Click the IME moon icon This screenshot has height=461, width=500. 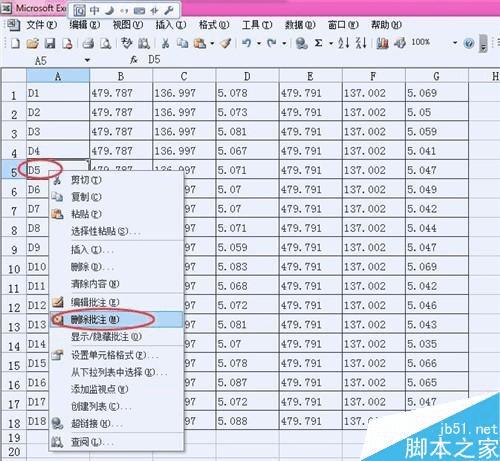pyautogui.click(x=109, y=11)
